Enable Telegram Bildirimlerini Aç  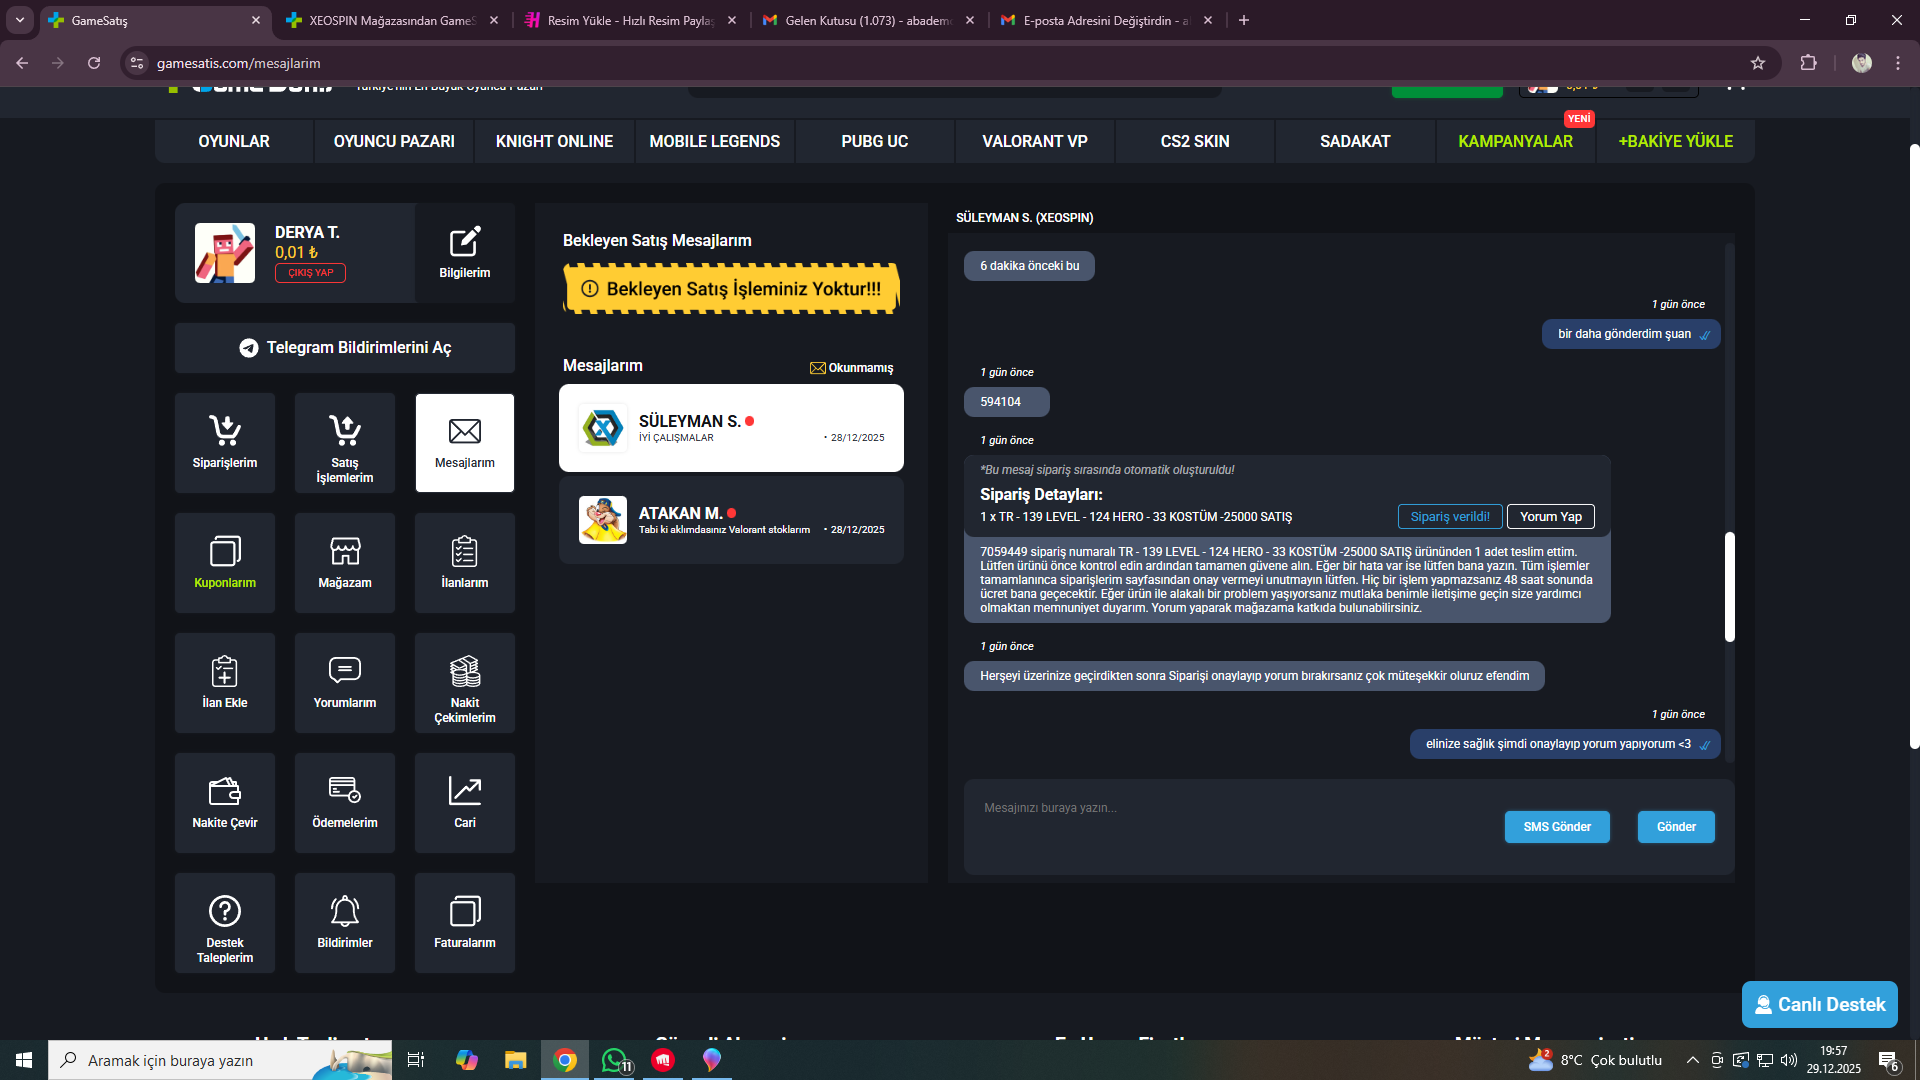pyautogui.click(x=345, y=348)
